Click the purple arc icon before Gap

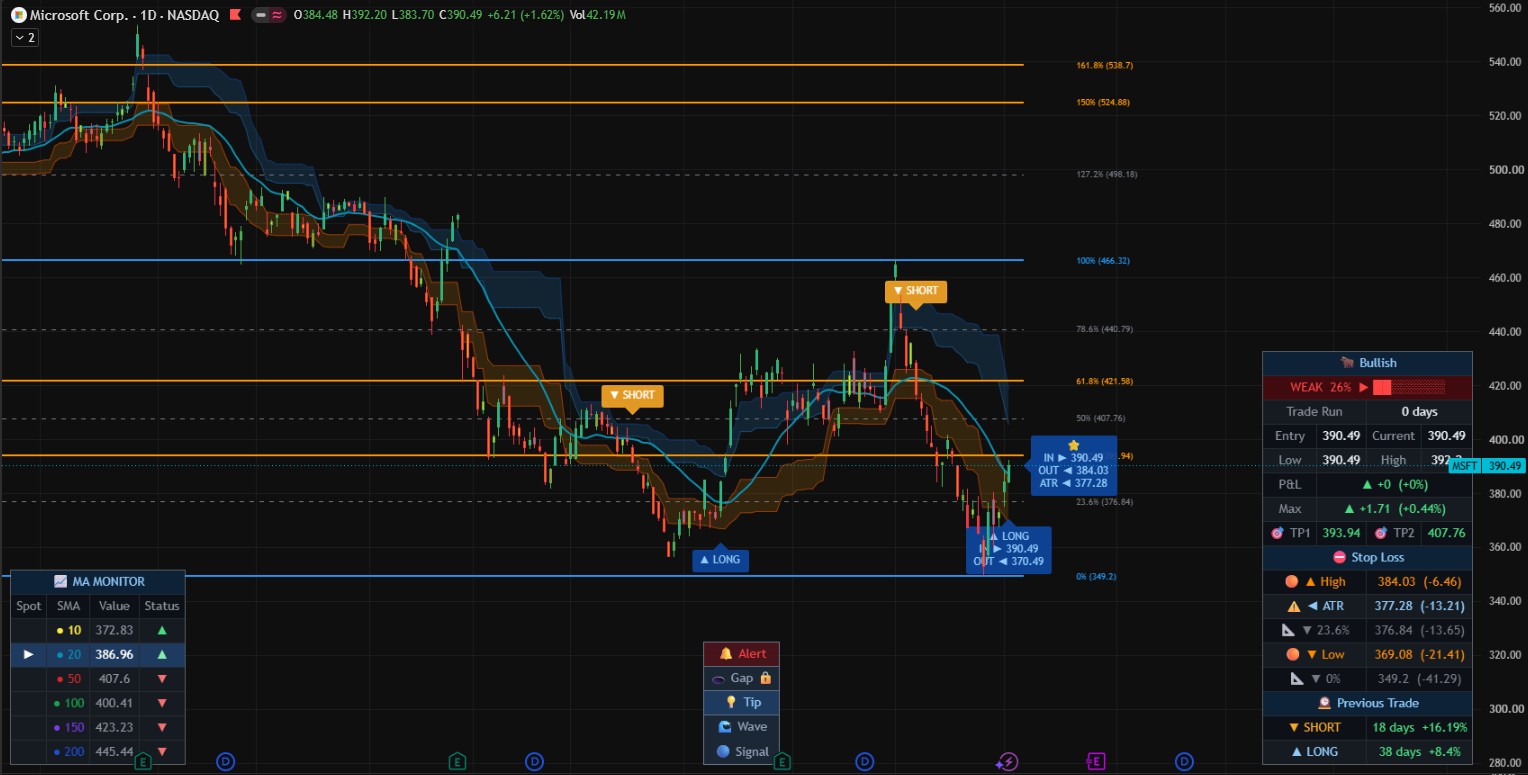718,679
